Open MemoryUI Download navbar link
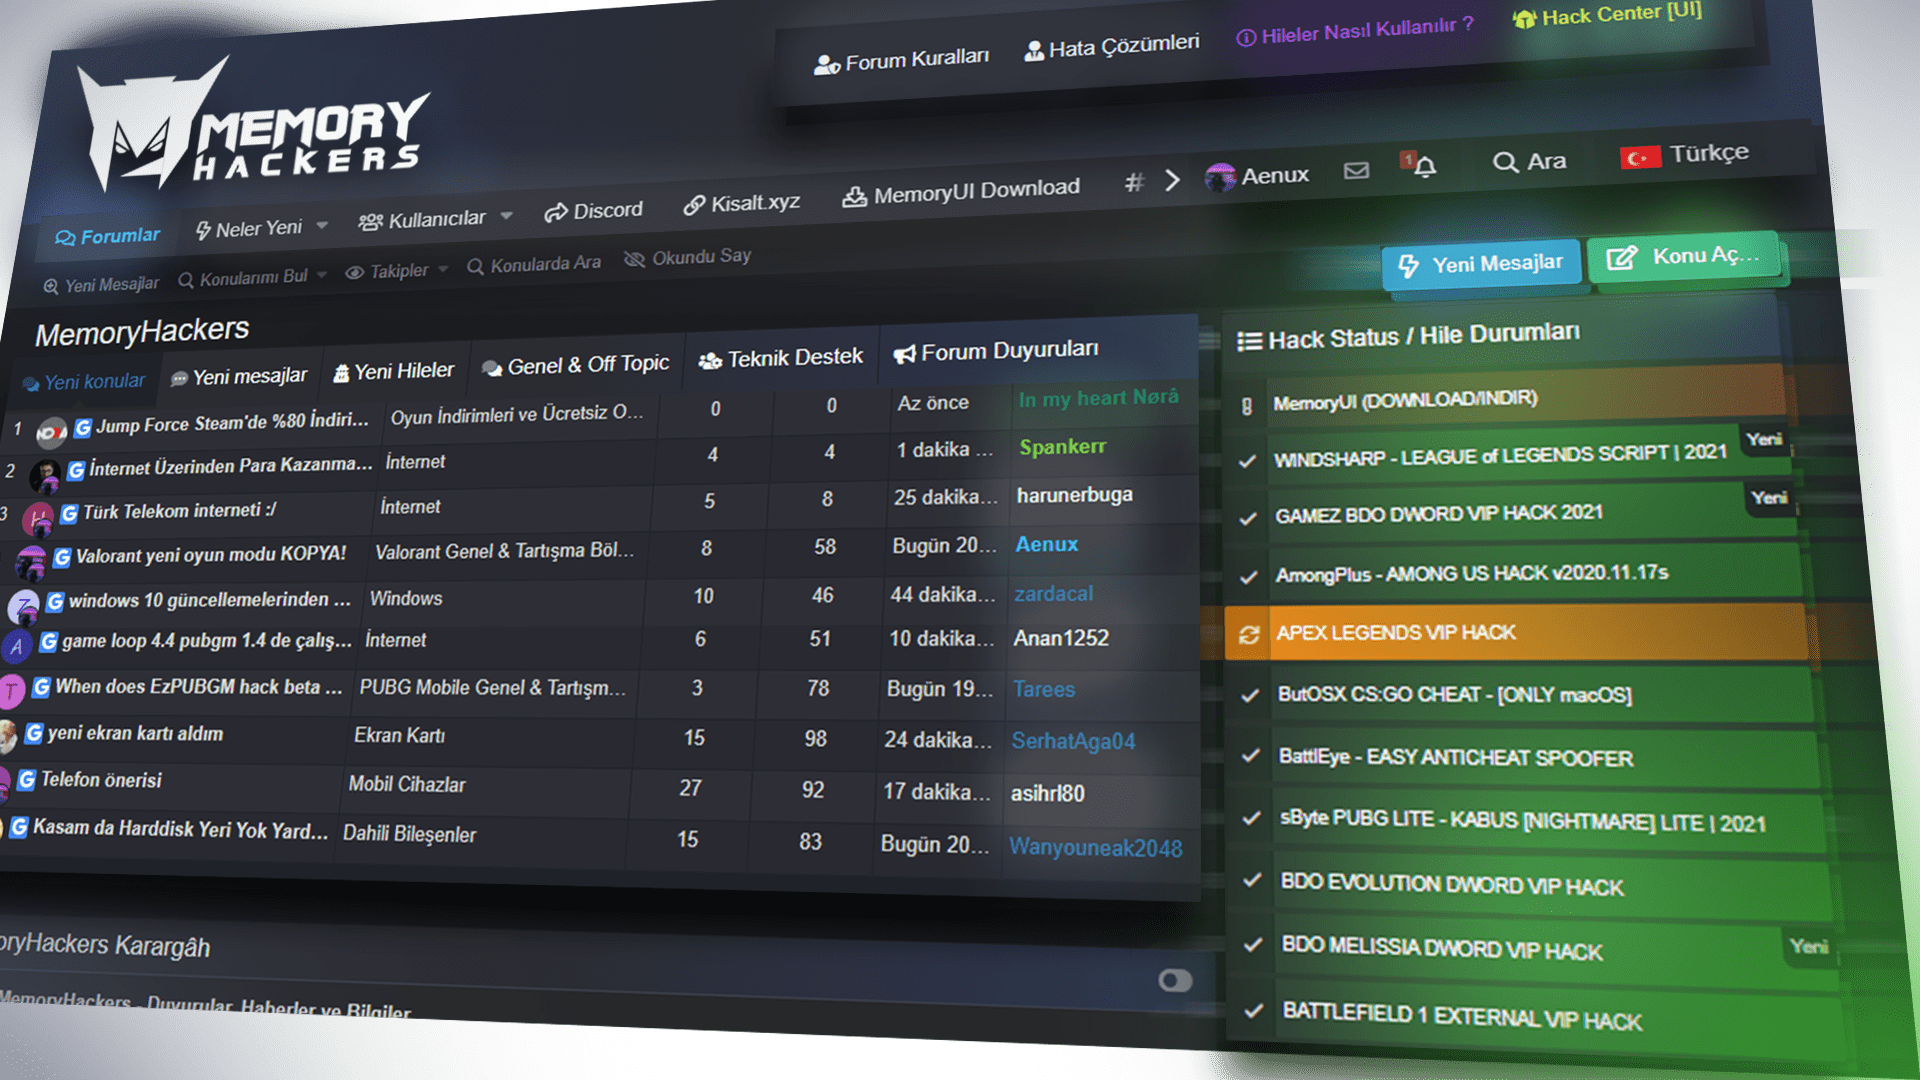 click(961, 191)
